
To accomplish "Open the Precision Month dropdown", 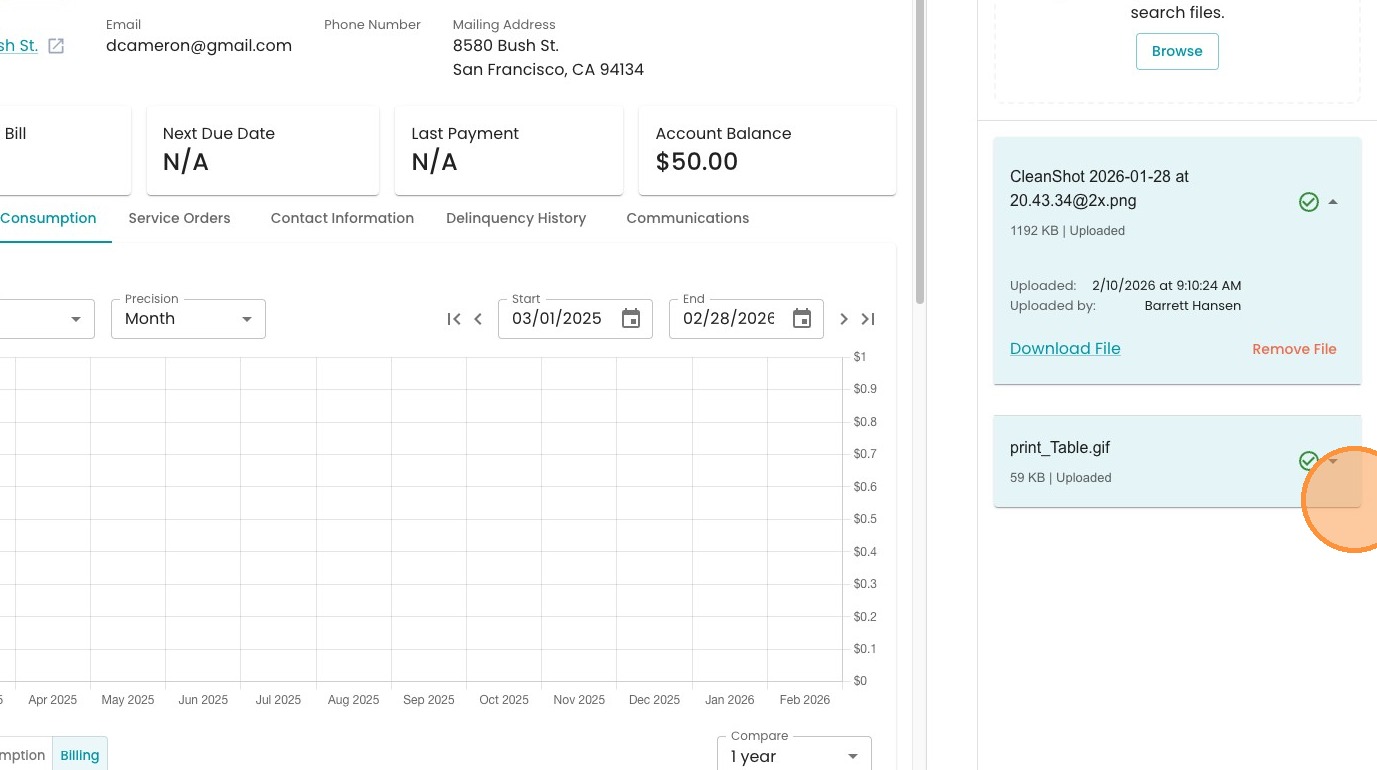I will click(188, 319).
